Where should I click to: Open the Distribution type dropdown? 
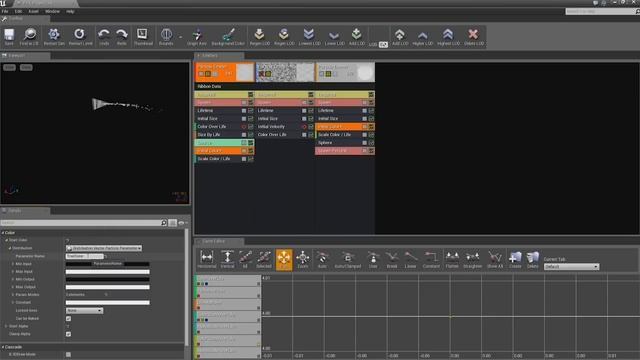click(x=104, y=248)
